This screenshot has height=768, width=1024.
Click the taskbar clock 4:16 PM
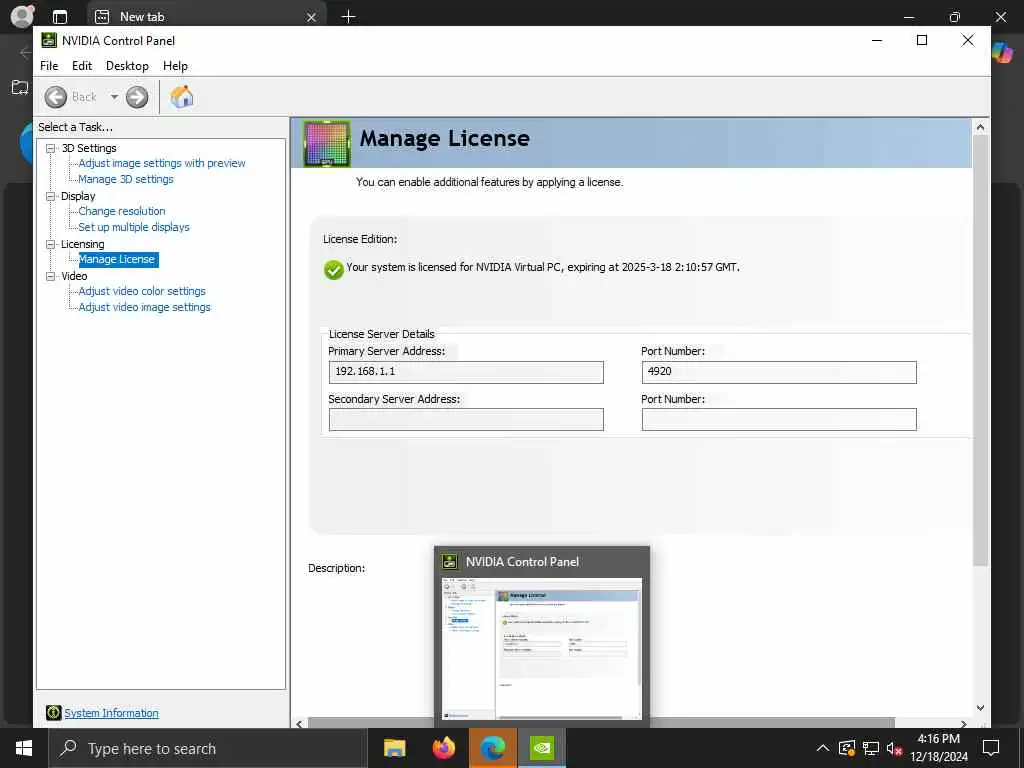coord(939,739)
